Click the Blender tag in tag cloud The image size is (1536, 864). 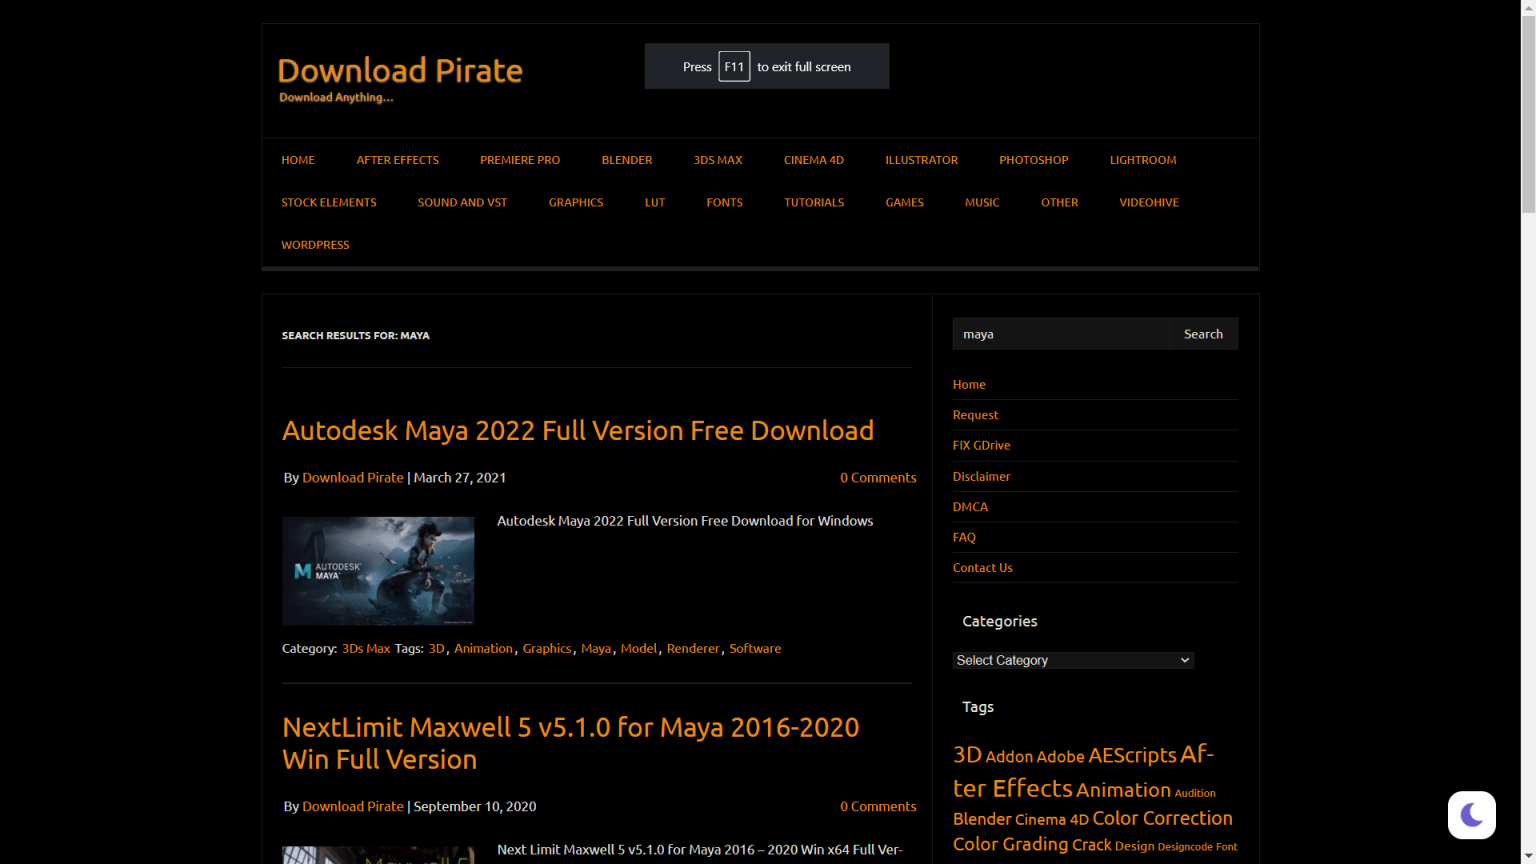click(x=982, y=819)
